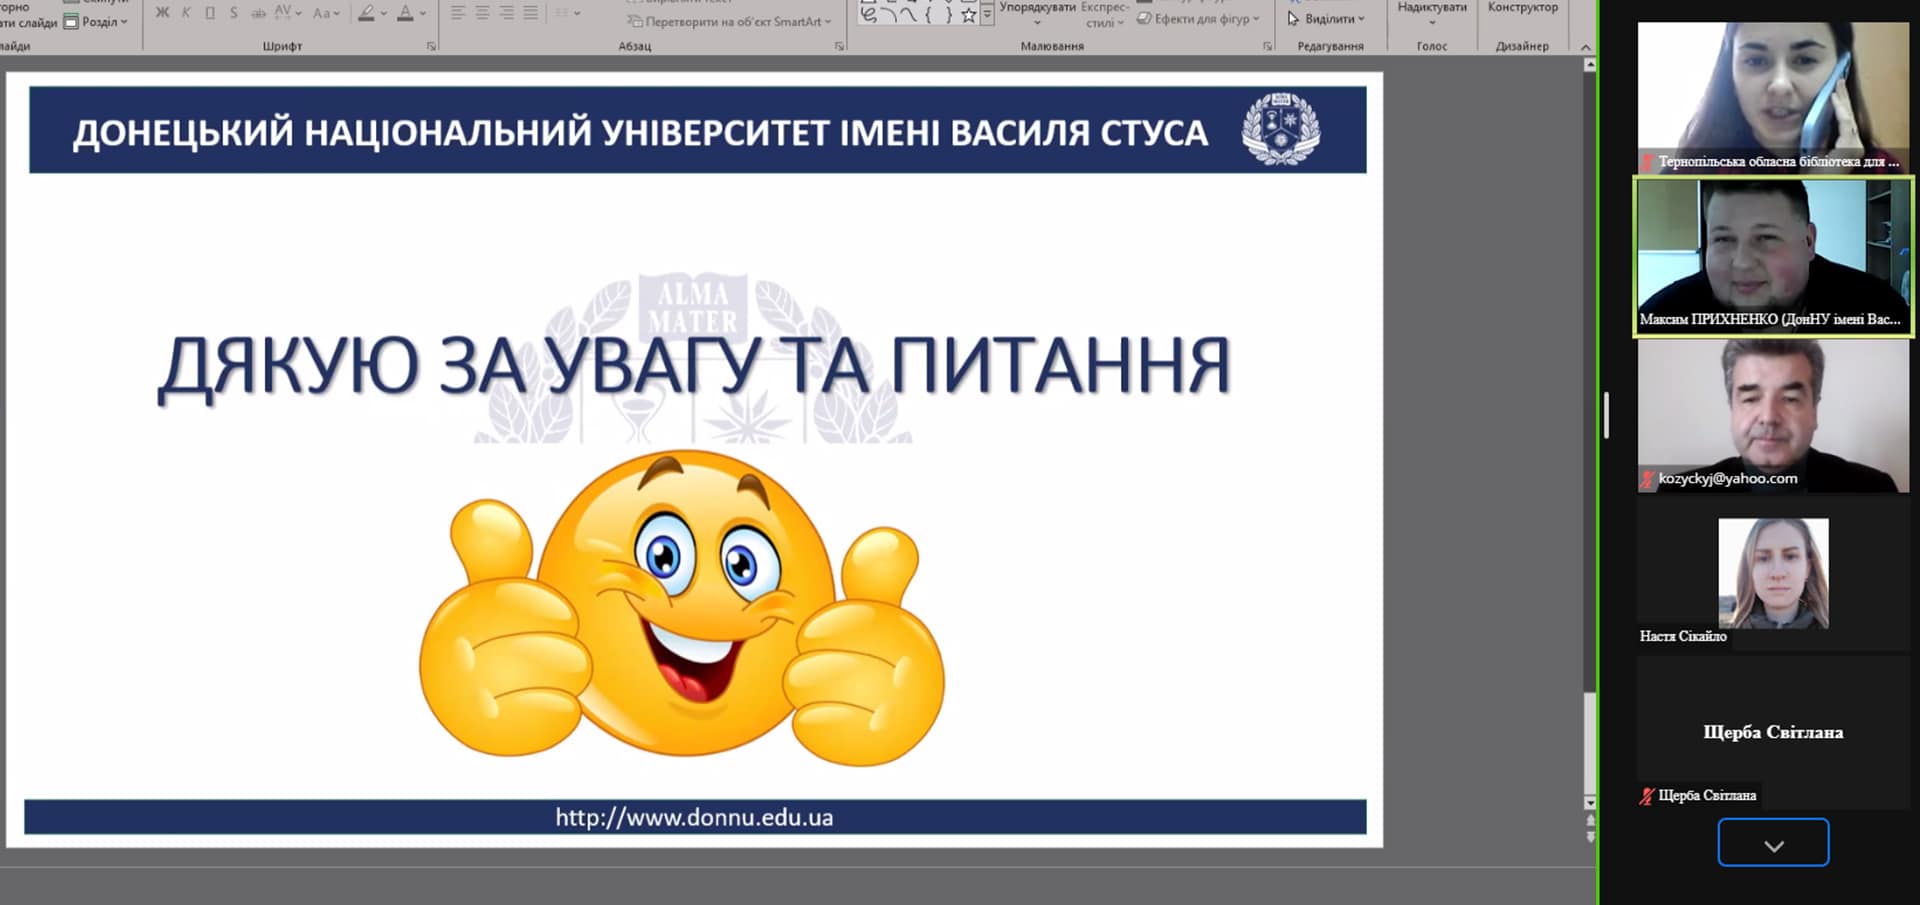Open Конструктор designer ideas
The height and width of the screenshot is (905, 1920).
[x=1522, y=10]
